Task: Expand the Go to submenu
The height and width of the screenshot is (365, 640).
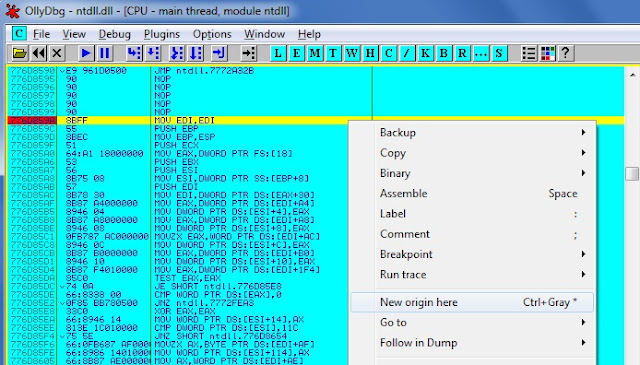Action: coord(473,323)
